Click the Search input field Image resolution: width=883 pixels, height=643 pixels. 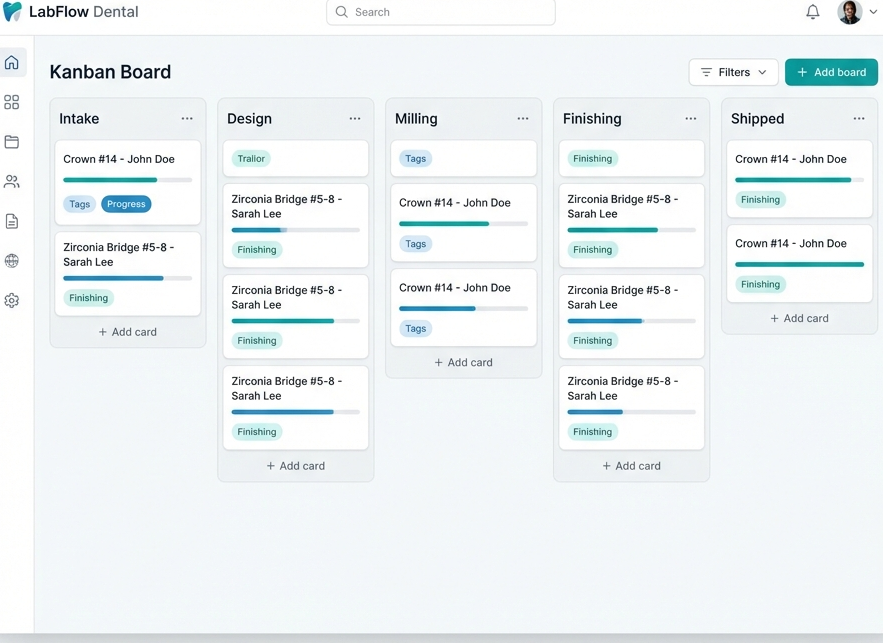pos(440,12)
